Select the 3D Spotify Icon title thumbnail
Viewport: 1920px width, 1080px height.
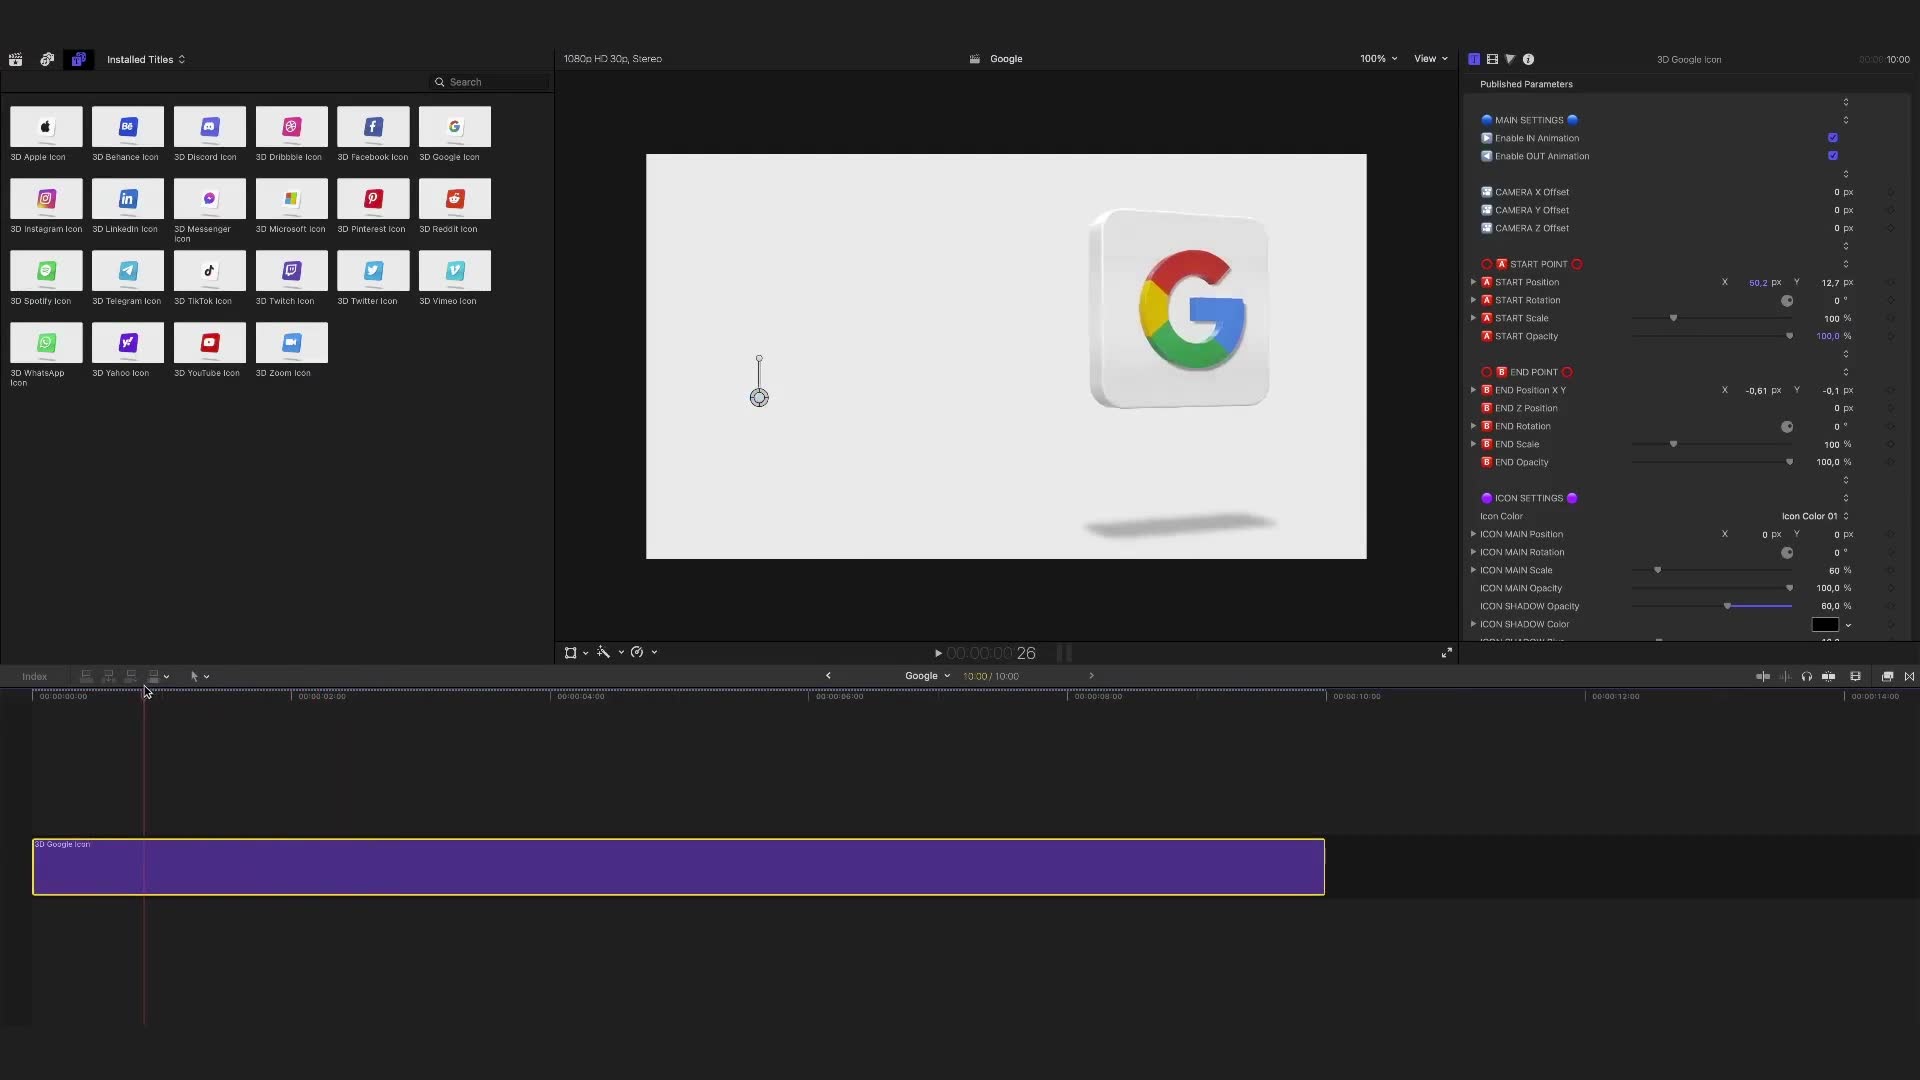click(x=46, y=271)
